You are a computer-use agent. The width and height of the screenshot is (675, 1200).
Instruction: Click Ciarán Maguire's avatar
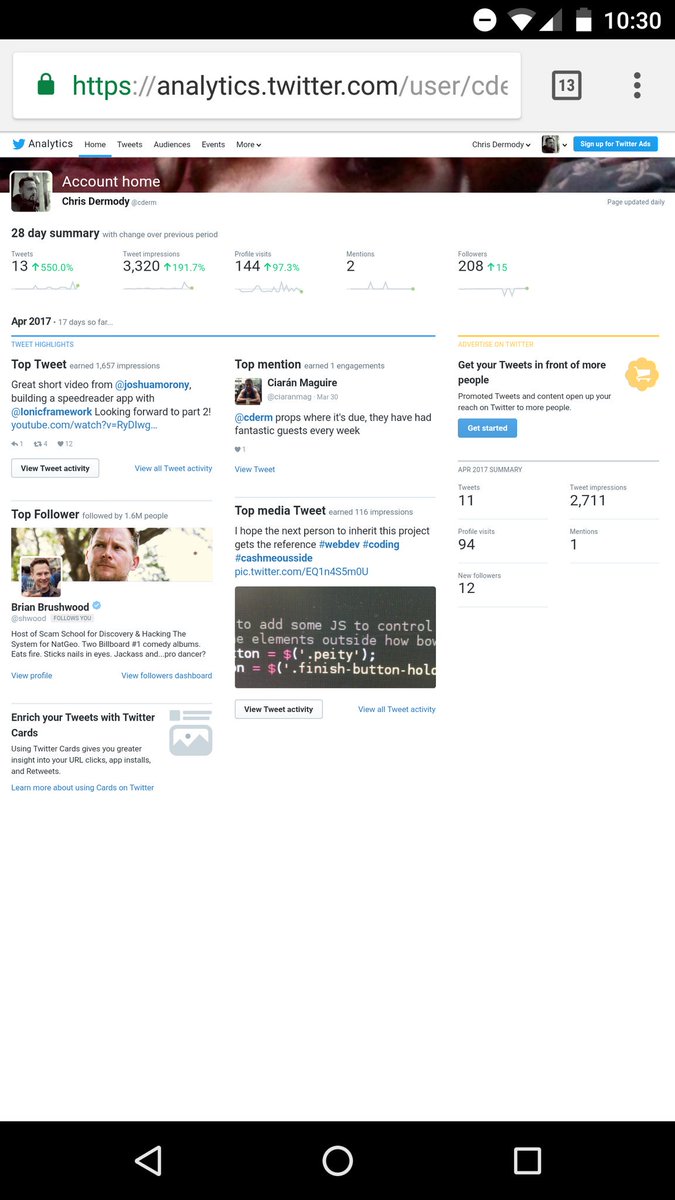tap(248, 391)
